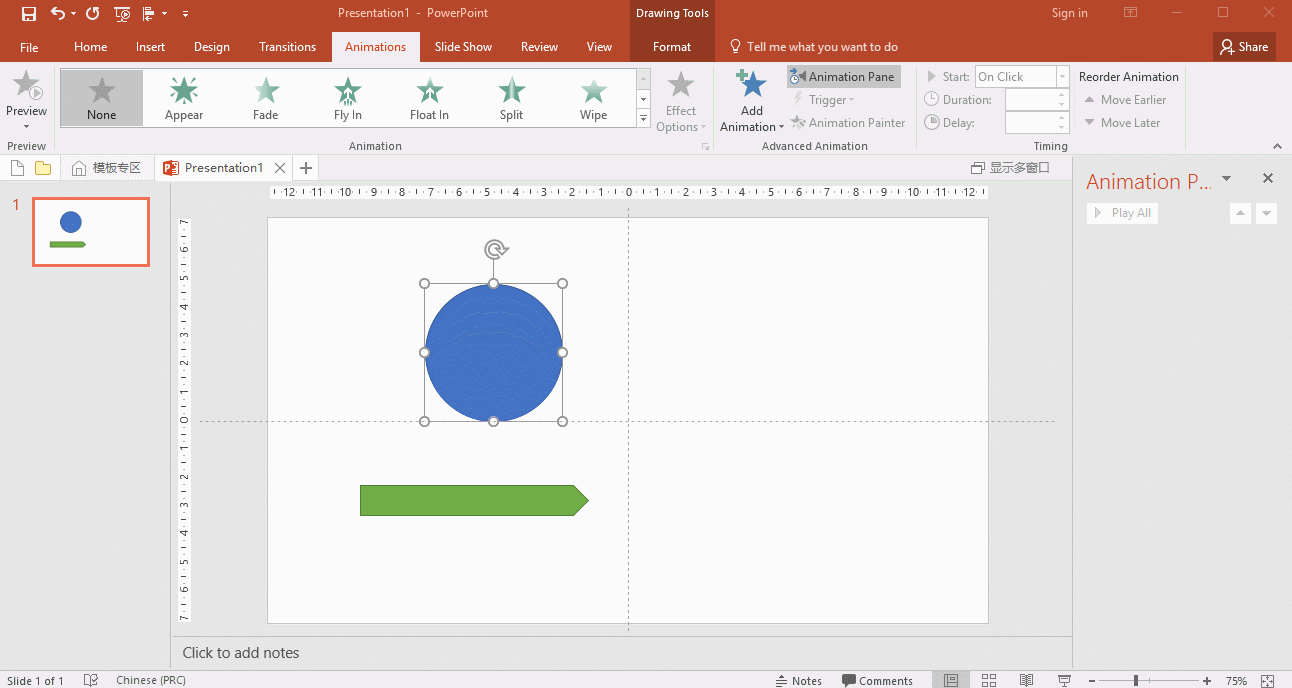Viewport: 1292px width, 688px height.
Task: Click the rotation handle above the circle
Action: point(494,249)
